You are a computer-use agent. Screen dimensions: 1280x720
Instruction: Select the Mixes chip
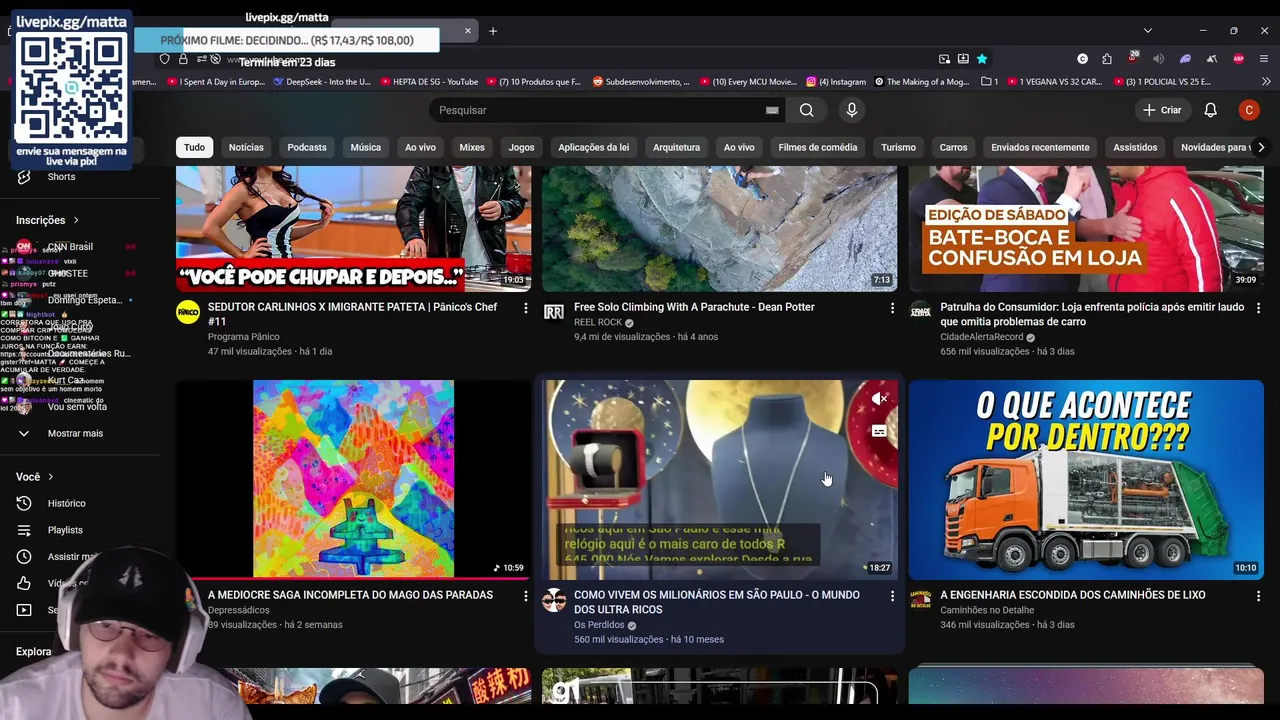(x=472, y=147)
